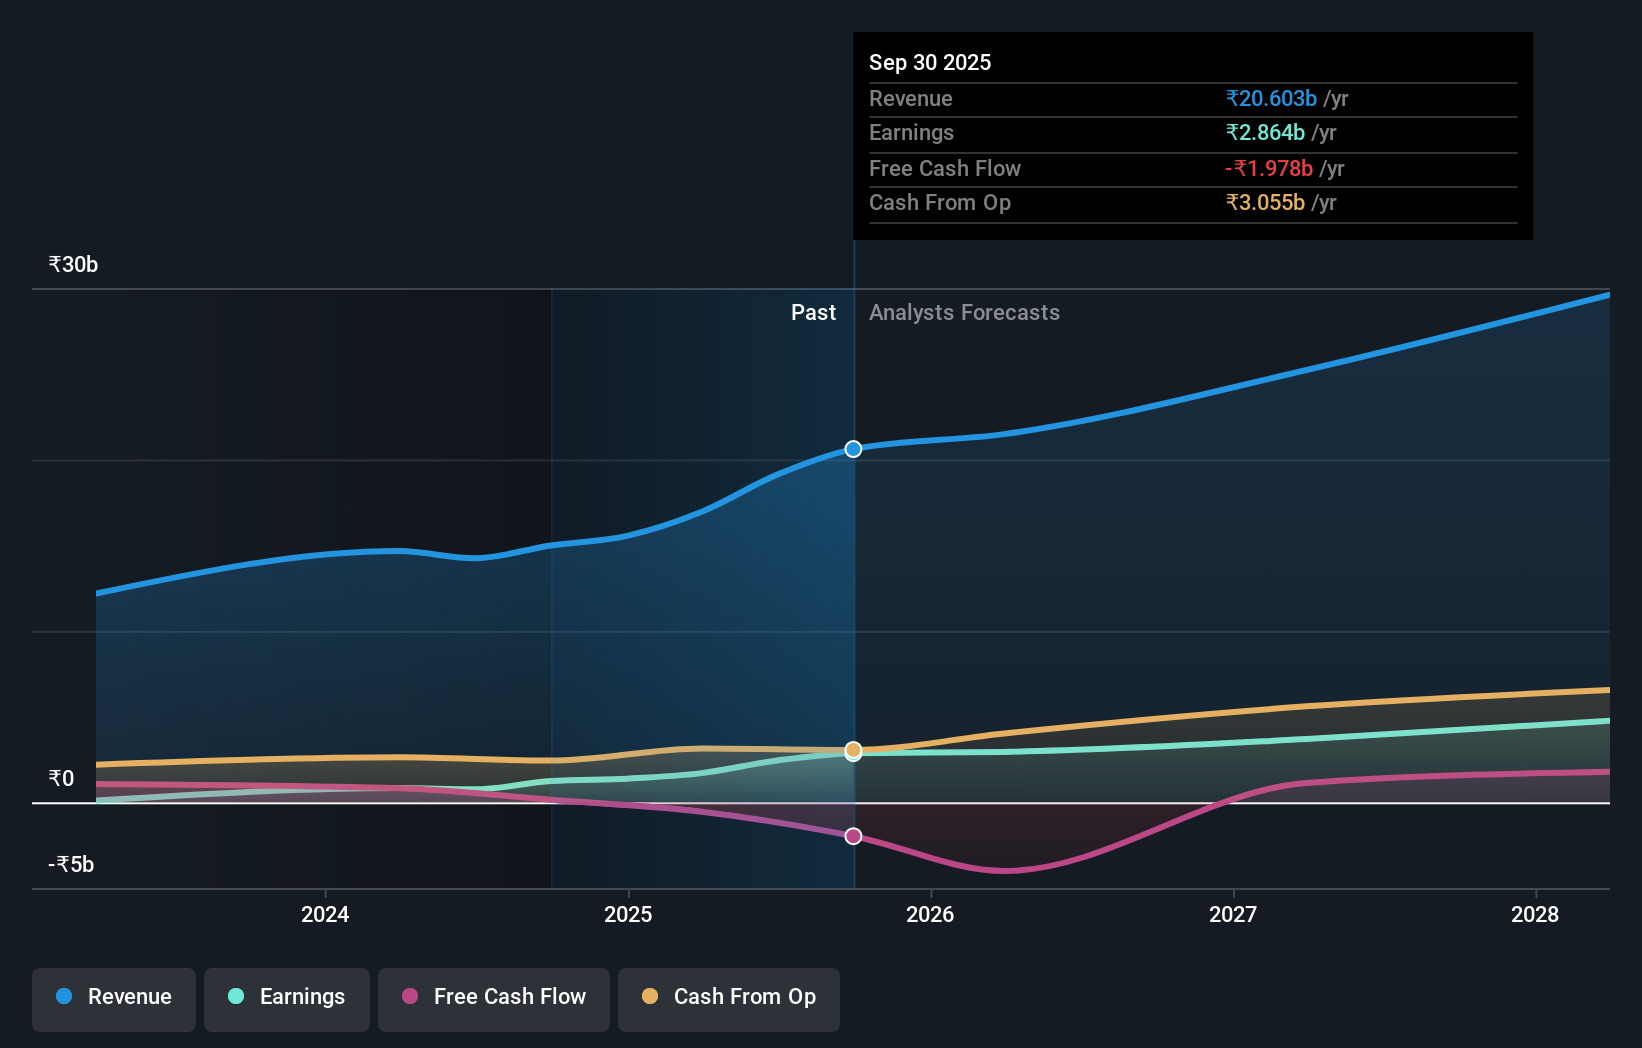Expand the Analysts Forecasts section

(963, 312)
